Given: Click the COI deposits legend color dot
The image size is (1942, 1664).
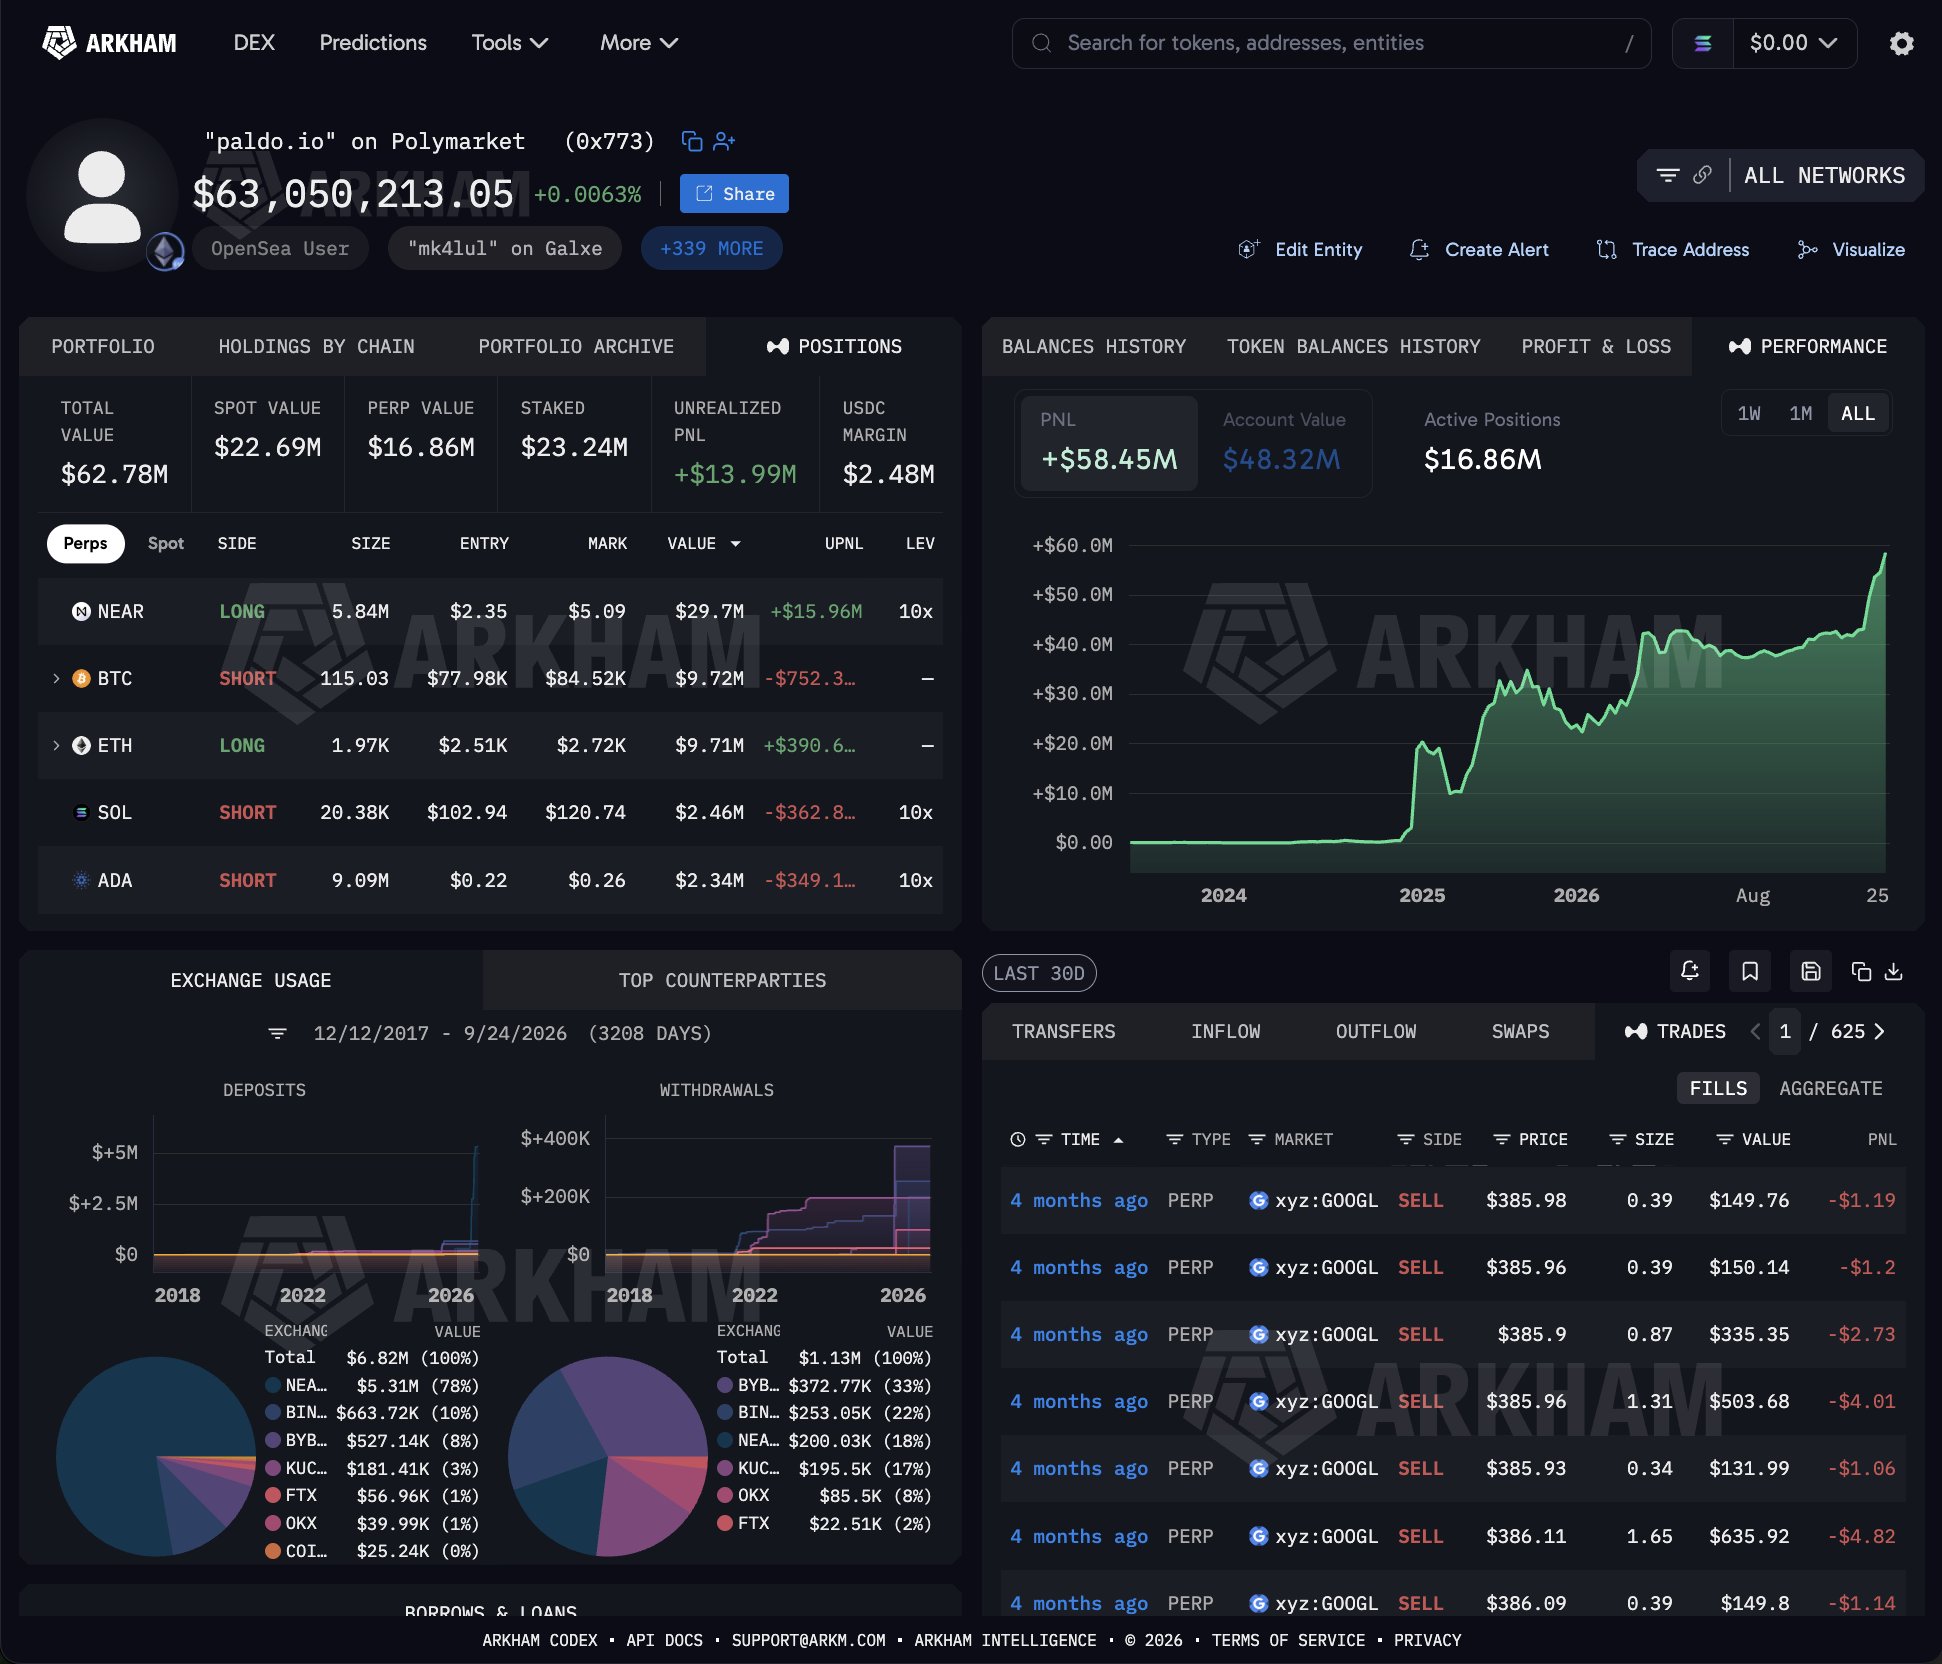Looking at the screenshot, I should tap(272, 1551).
